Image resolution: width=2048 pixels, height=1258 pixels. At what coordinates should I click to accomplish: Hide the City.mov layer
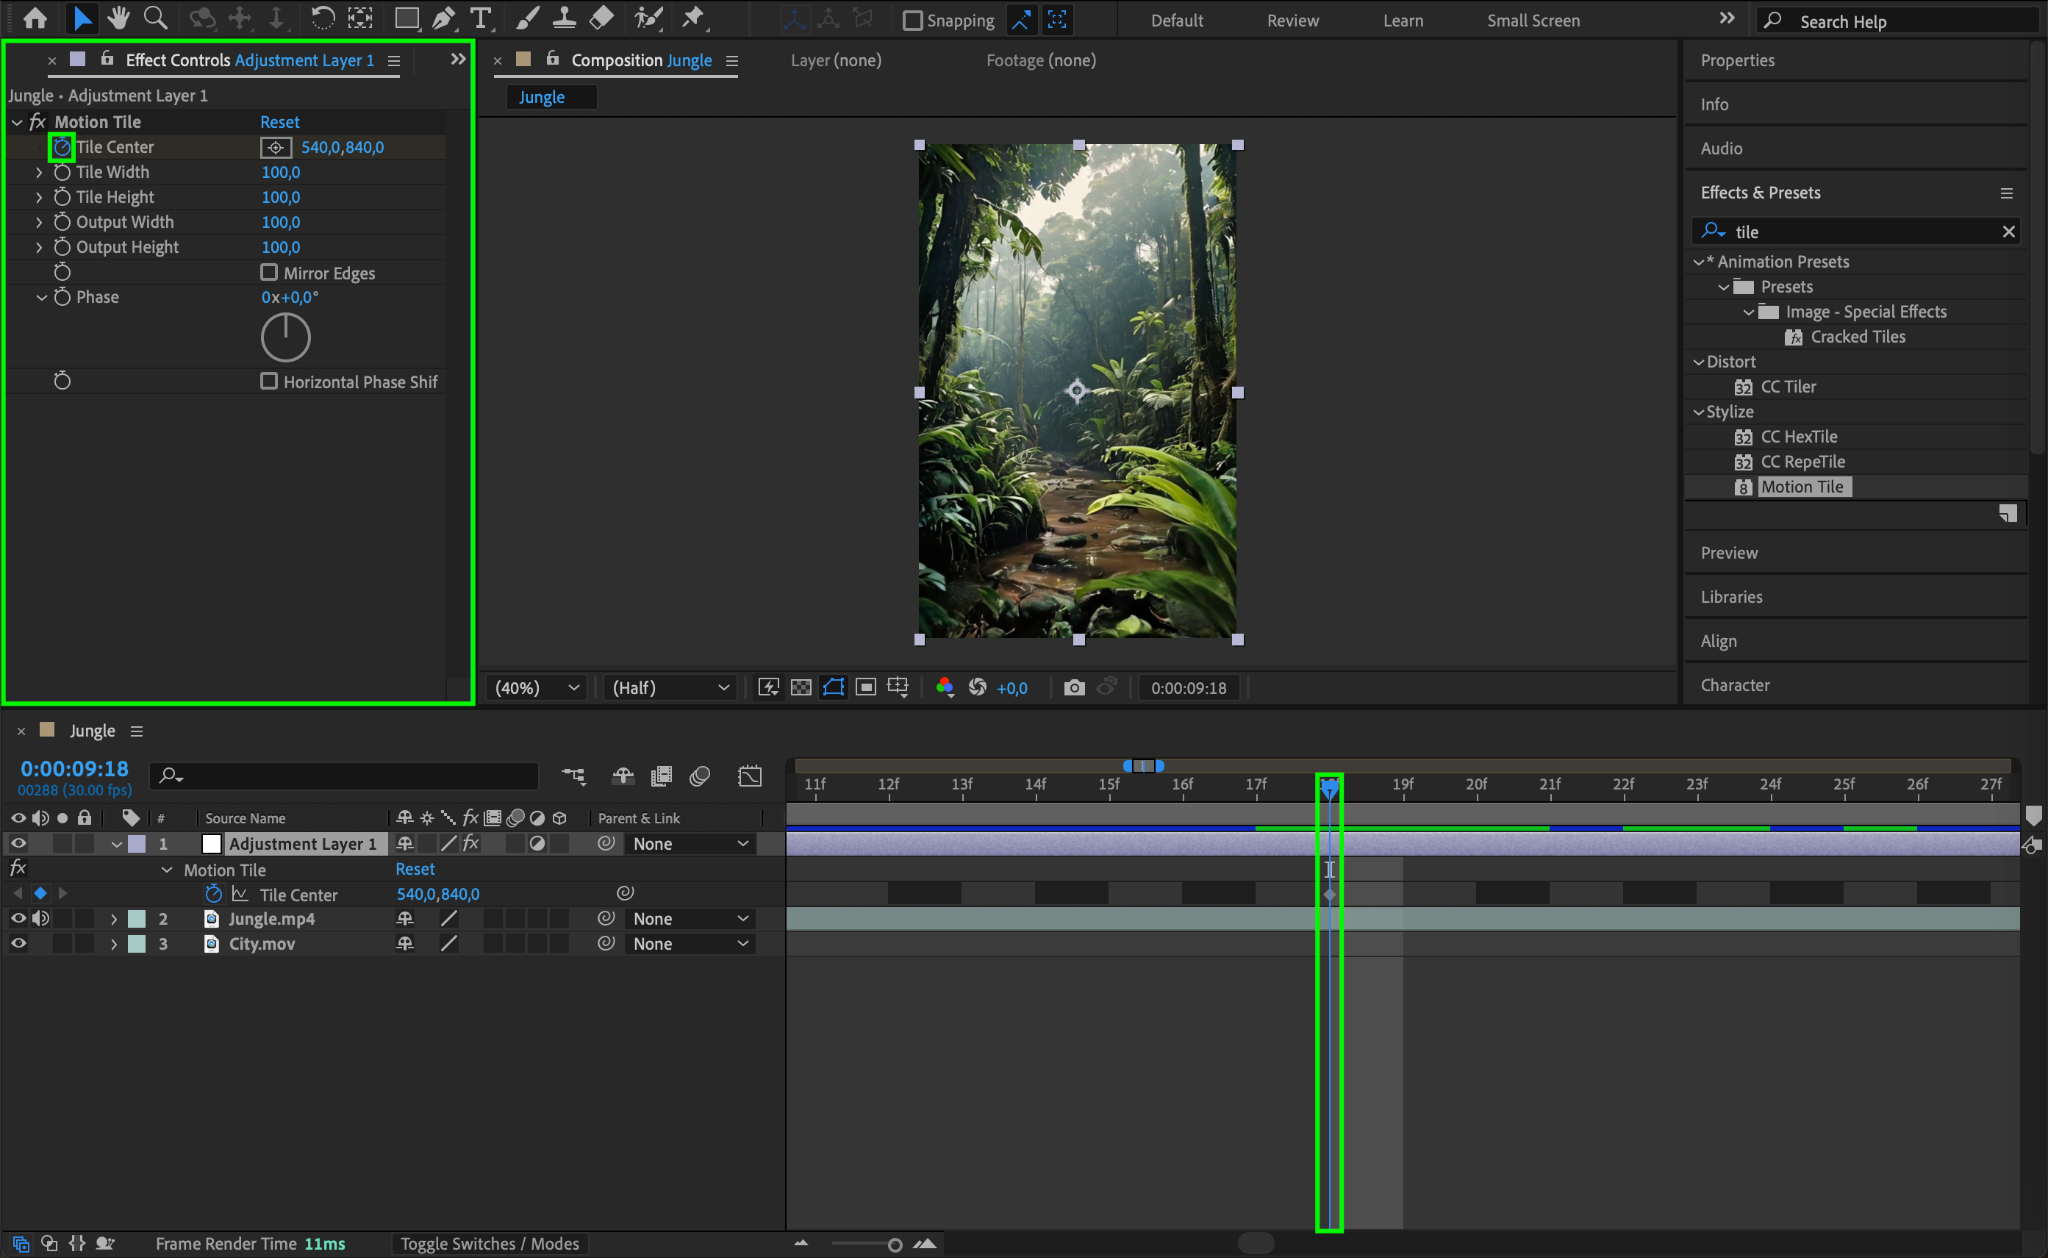[x=18, y=943]
